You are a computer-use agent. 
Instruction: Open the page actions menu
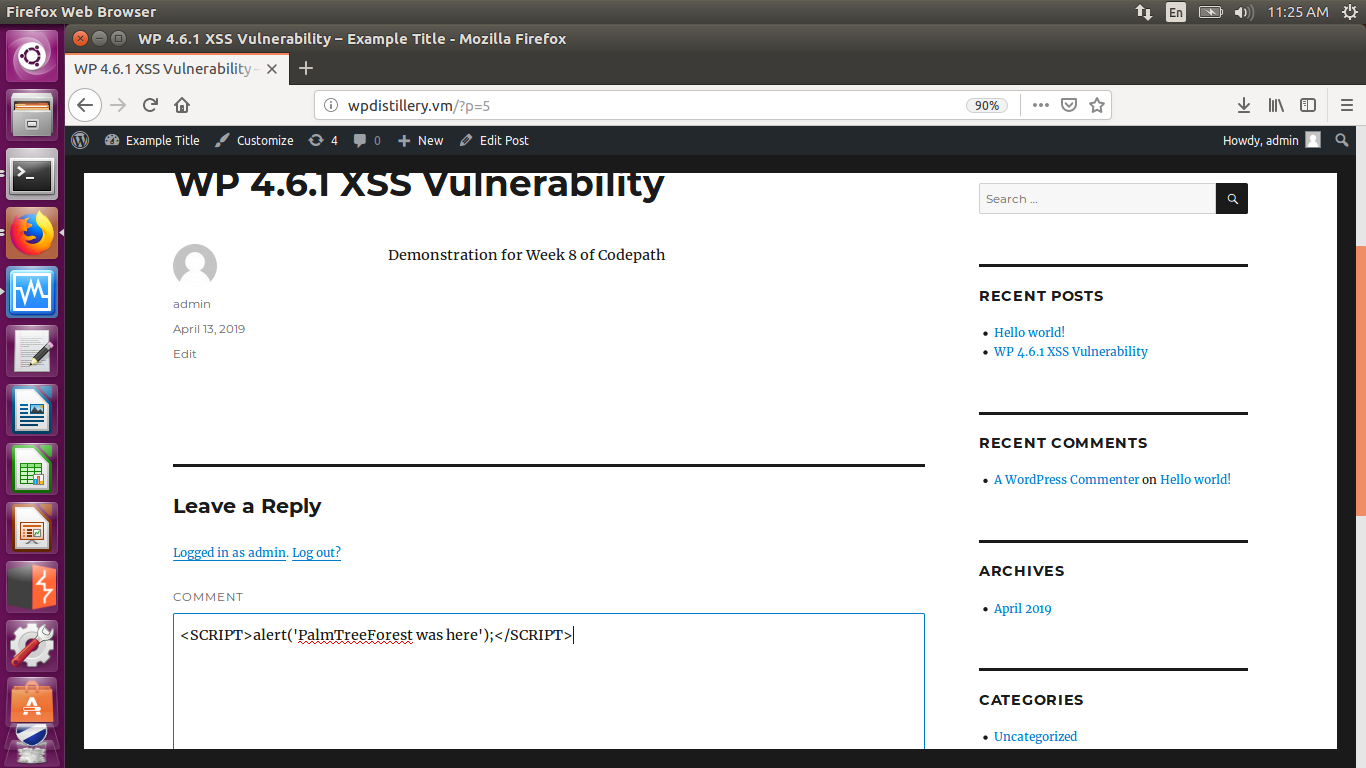tap(1041, 105)
